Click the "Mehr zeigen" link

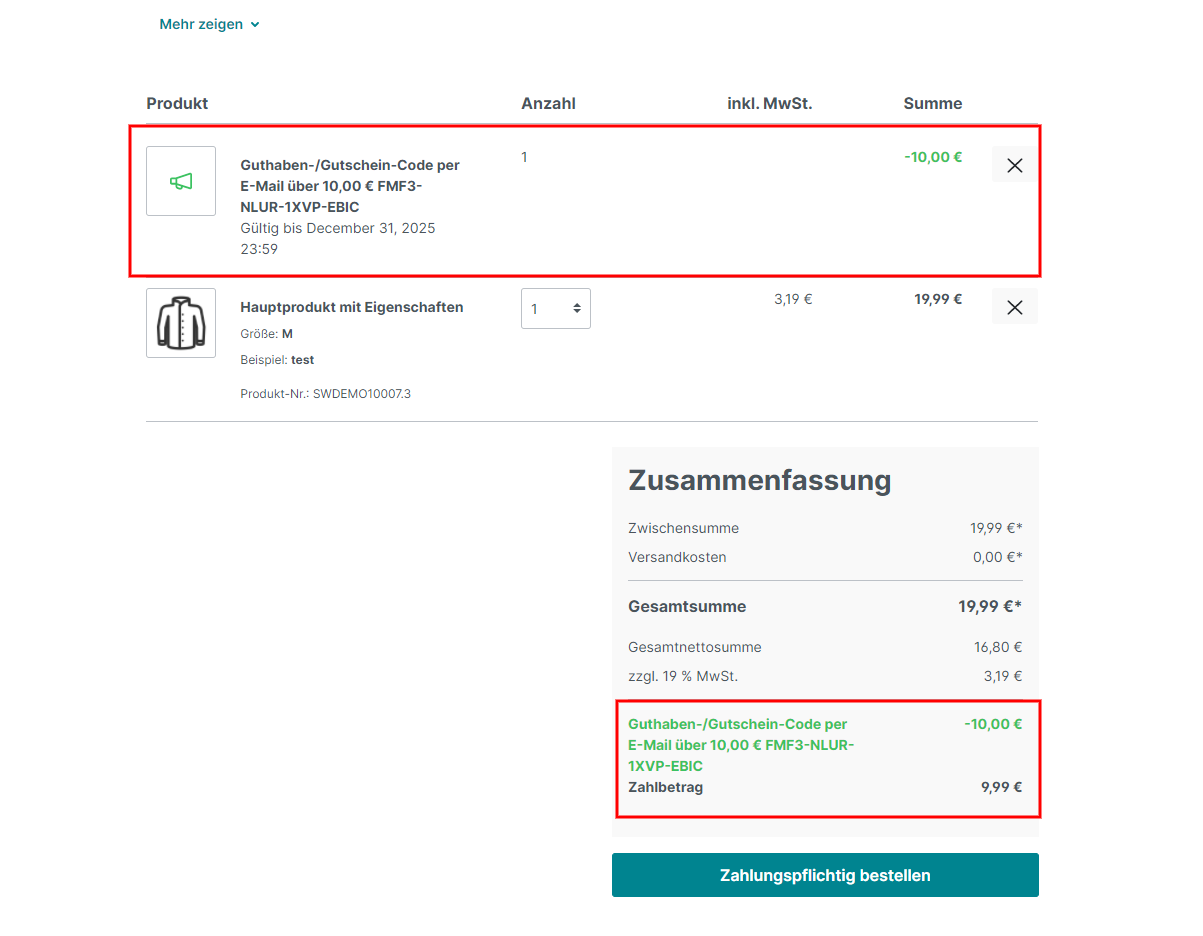(201, 24)
